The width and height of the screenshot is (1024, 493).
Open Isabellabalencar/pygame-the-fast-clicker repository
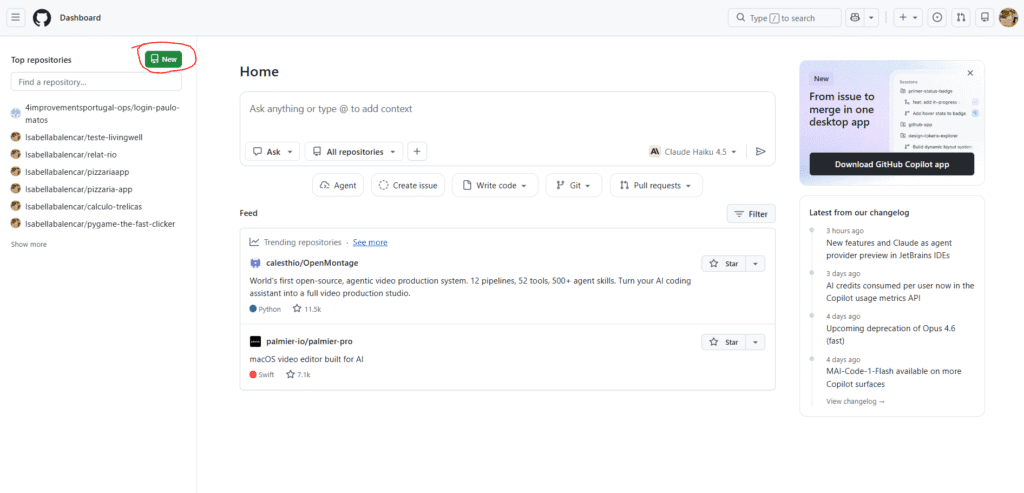point(100,223)
